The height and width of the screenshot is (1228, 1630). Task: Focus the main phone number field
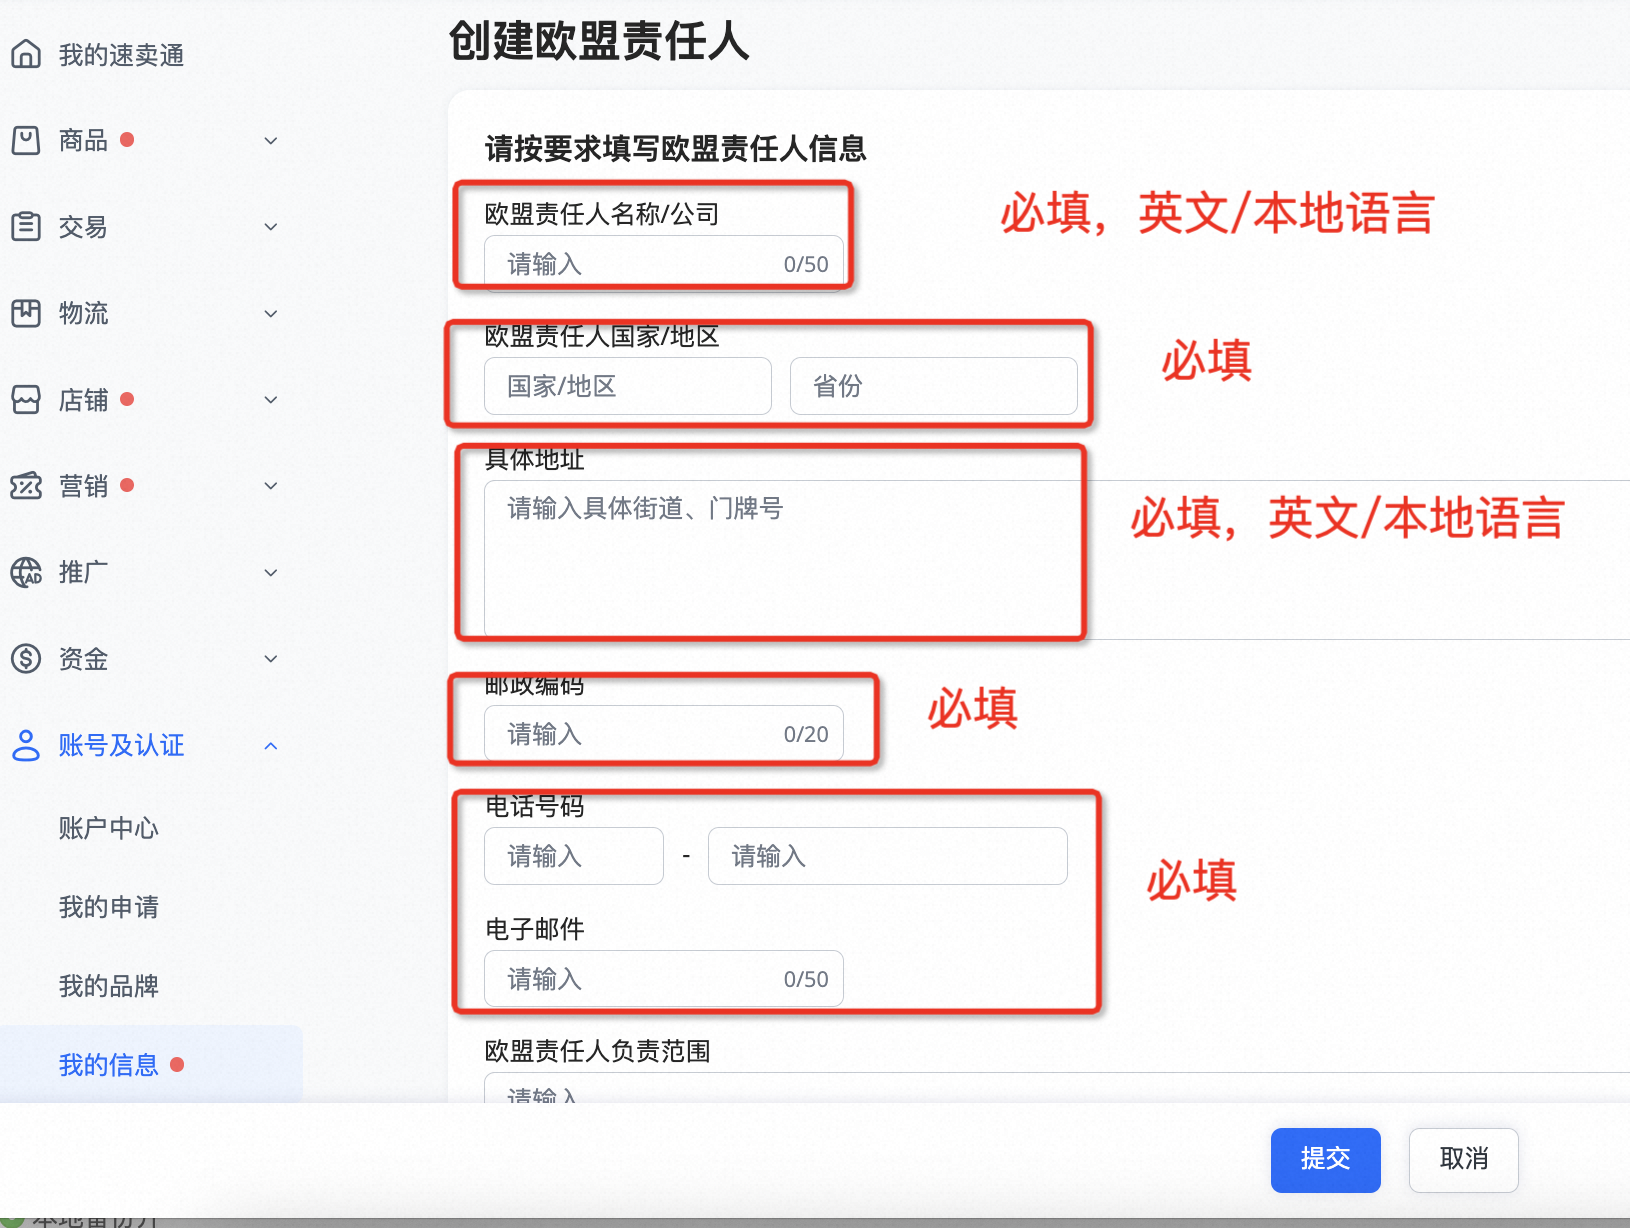(888, 856)
